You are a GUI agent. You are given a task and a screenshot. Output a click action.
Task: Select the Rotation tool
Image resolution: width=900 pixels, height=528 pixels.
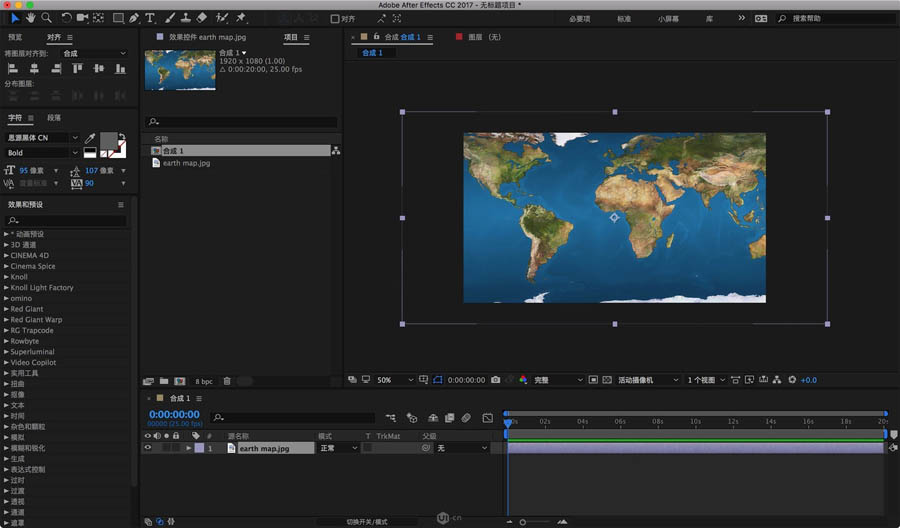[x=66, y=18]
